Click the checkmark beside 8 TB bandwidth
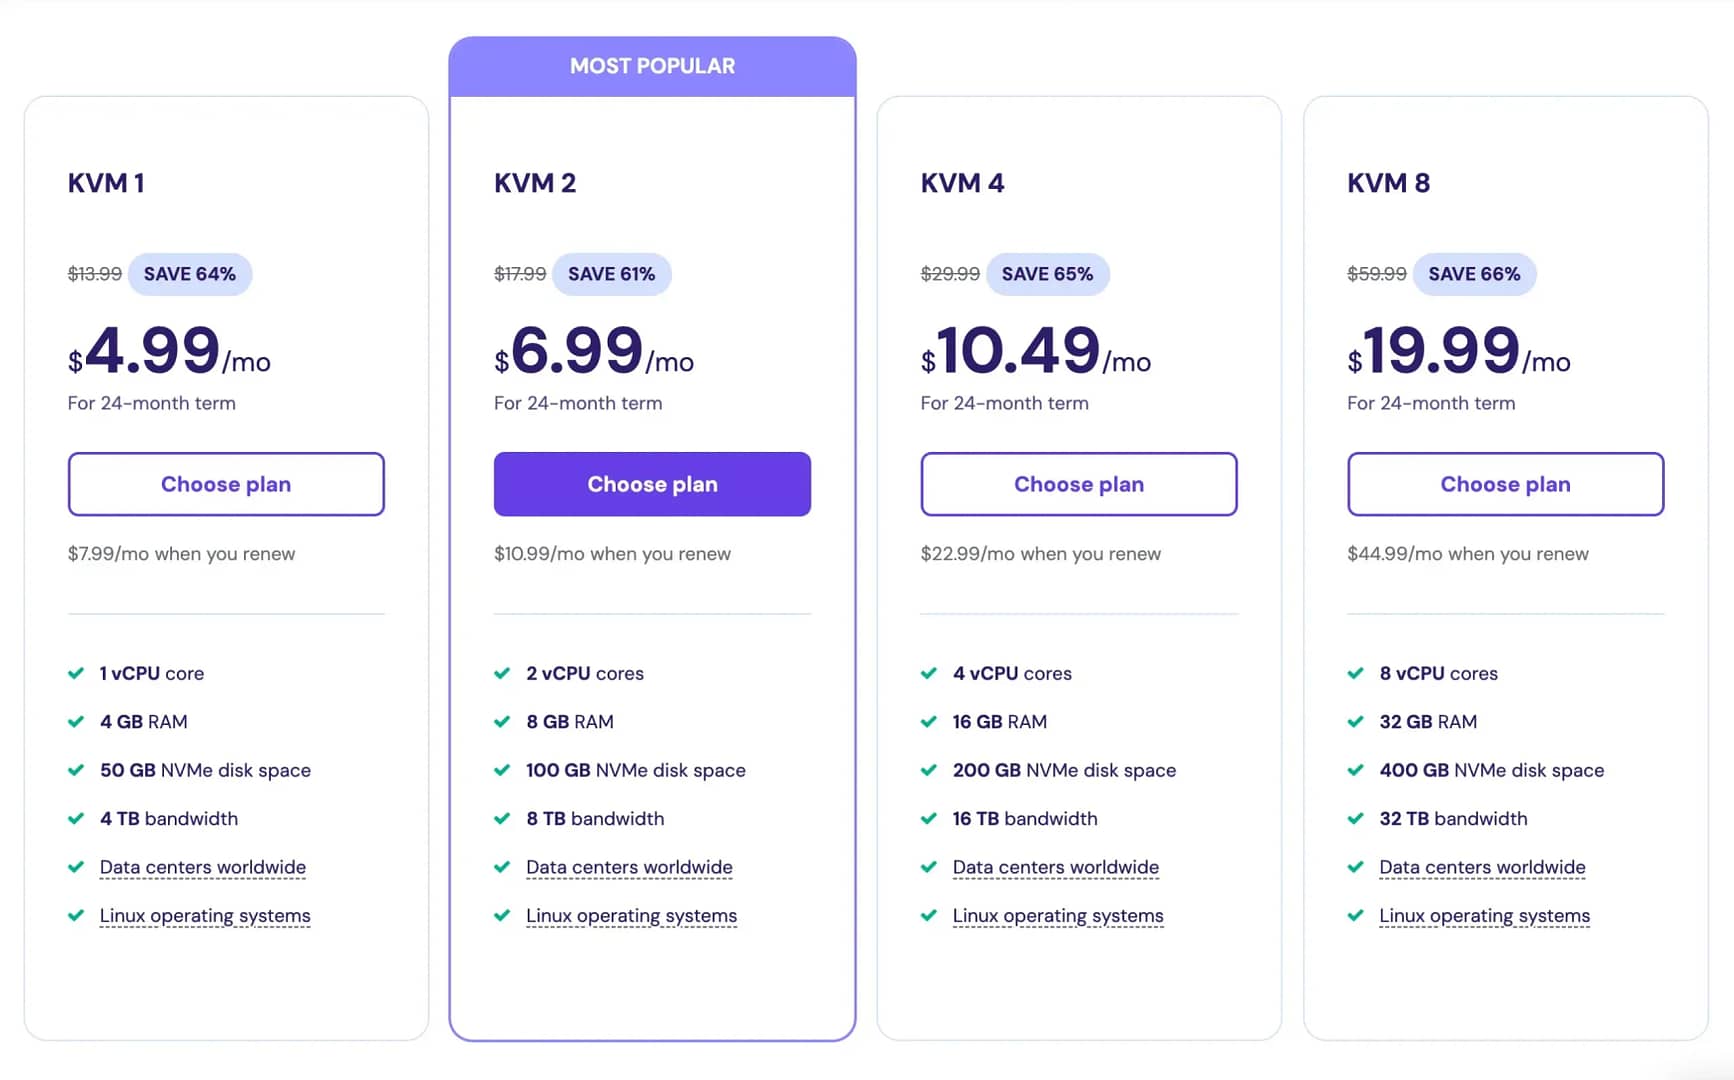Viewport: 1734px width, 1080px height. 502,818
